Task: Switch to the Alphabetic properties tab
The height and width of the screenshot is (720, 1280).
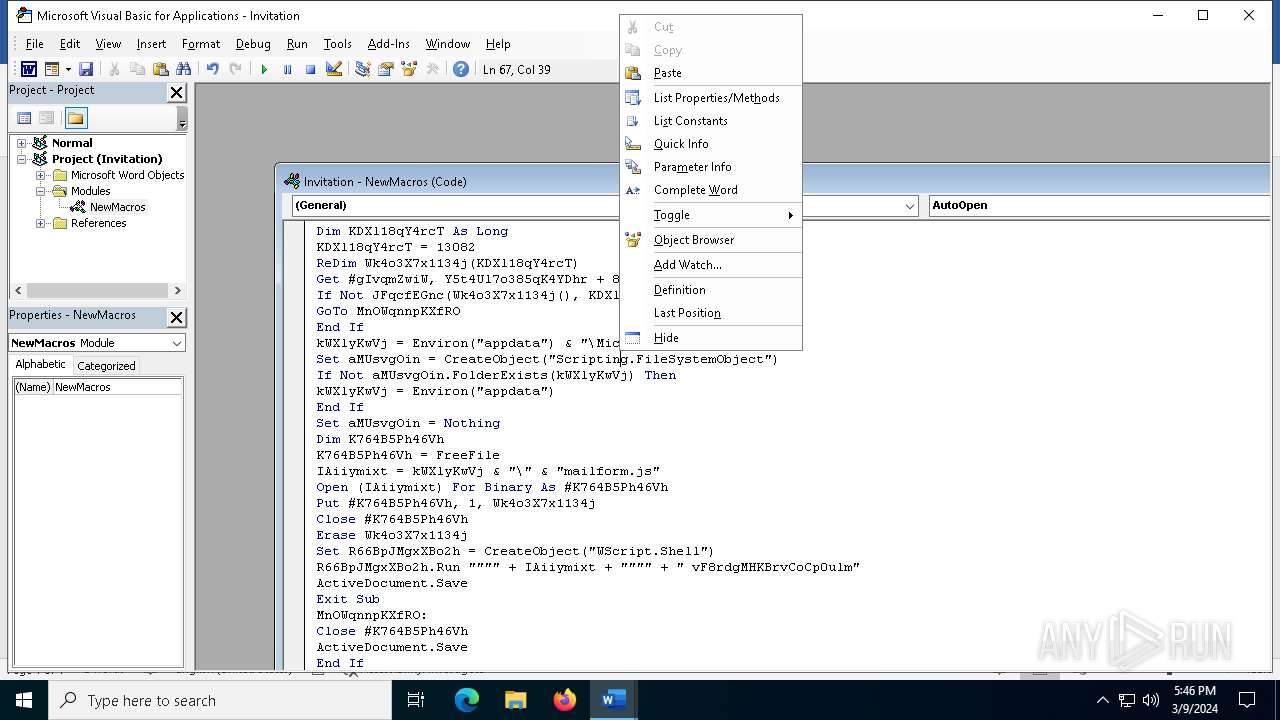Action: pos(40,365)
